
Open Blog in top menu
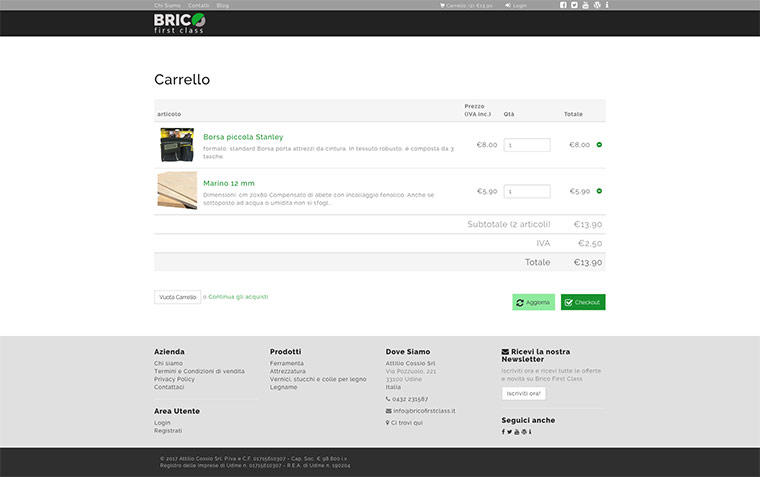tap(222, 5)
